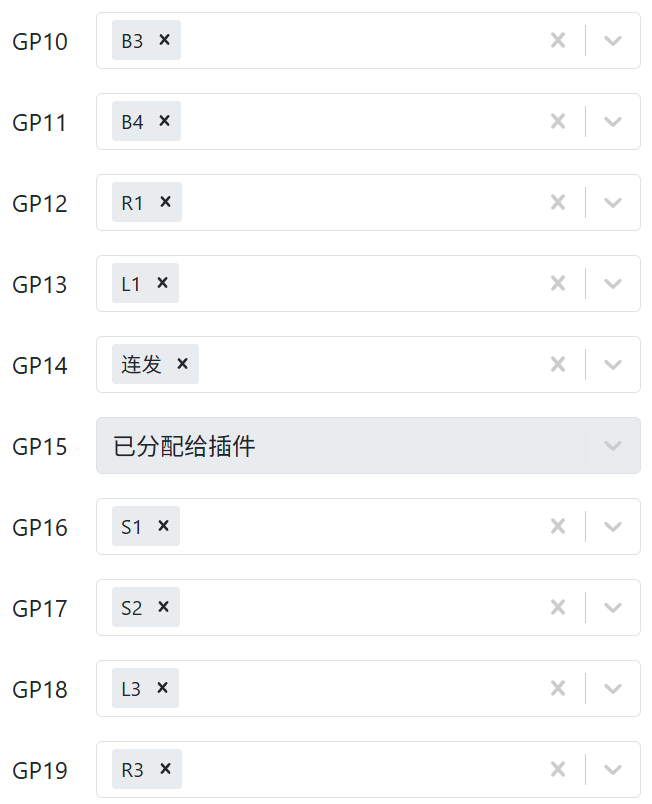Open the GP16 dropdown chevron
The width and height of the screenshot is (652, 804).
tap(613, 526)
